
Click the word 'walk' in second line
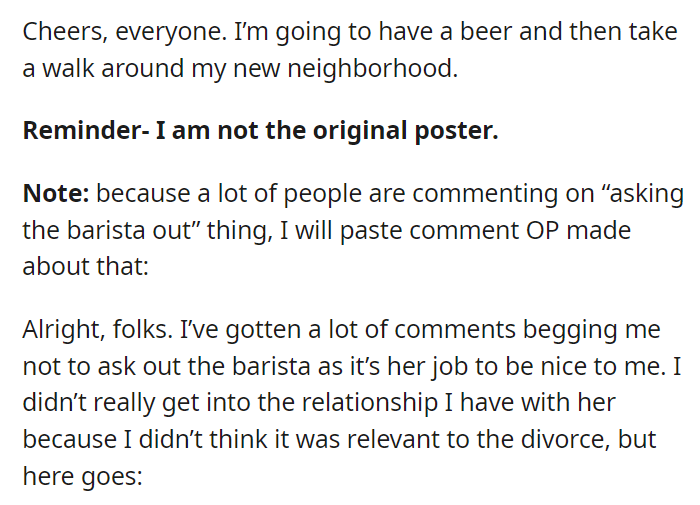pos(68,69)
